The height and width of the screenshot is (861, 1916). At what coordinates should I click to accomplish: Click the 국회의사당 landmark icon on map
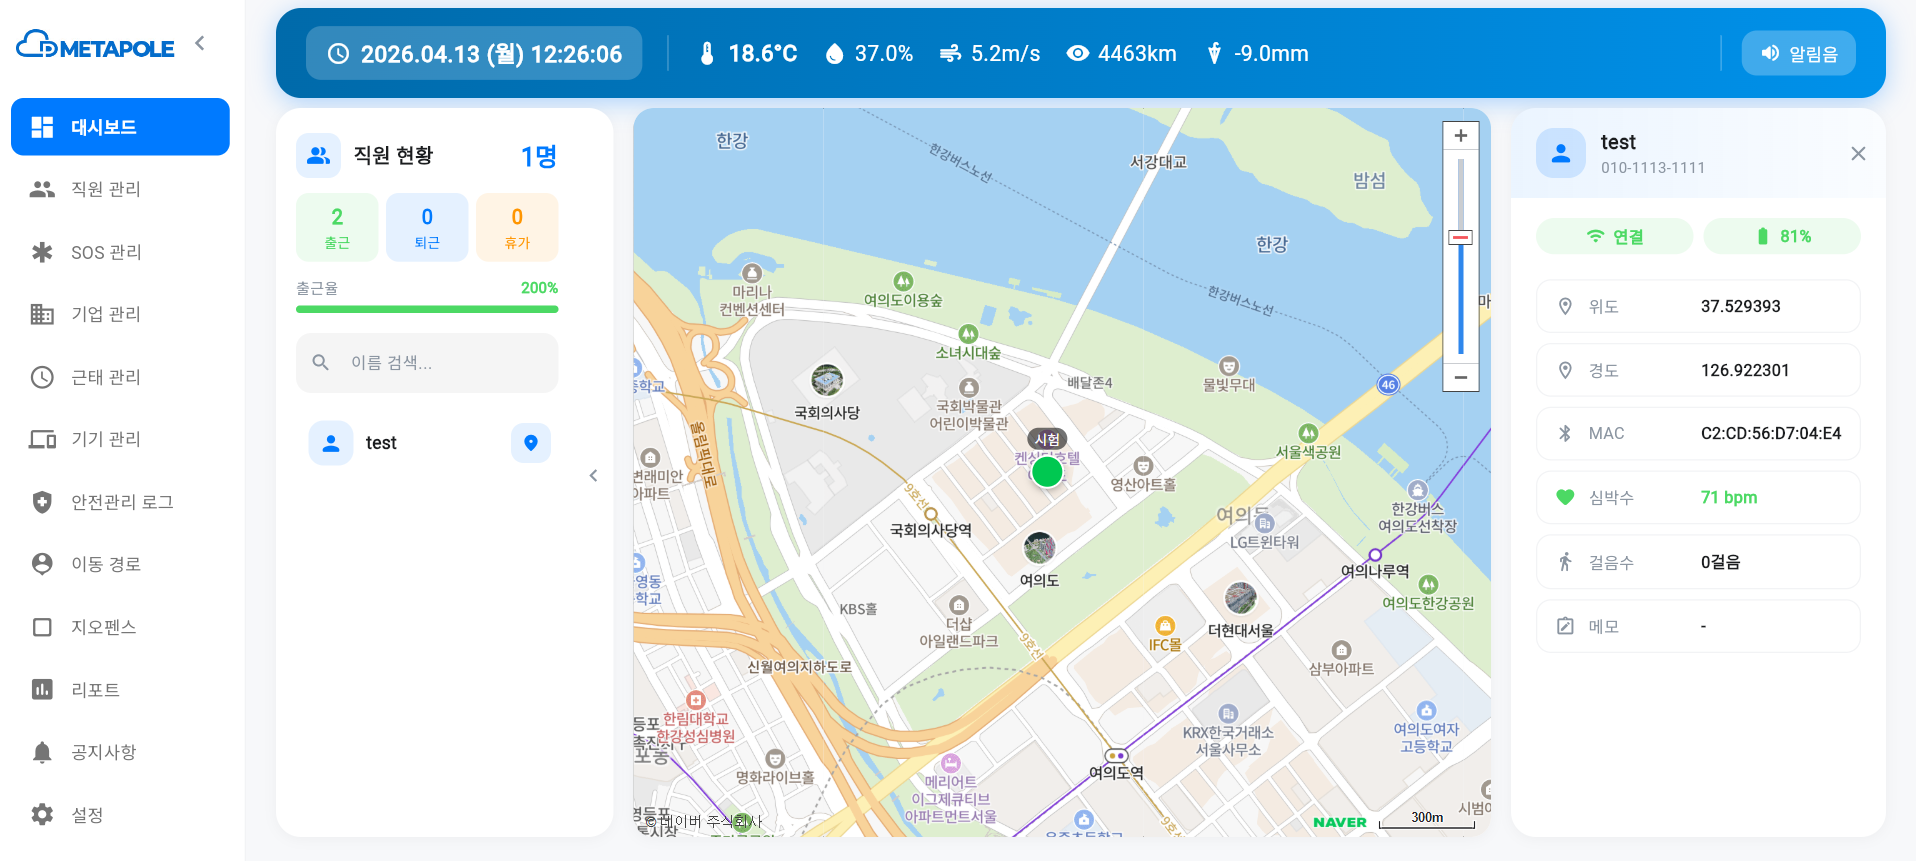click(x=827, y=380)
